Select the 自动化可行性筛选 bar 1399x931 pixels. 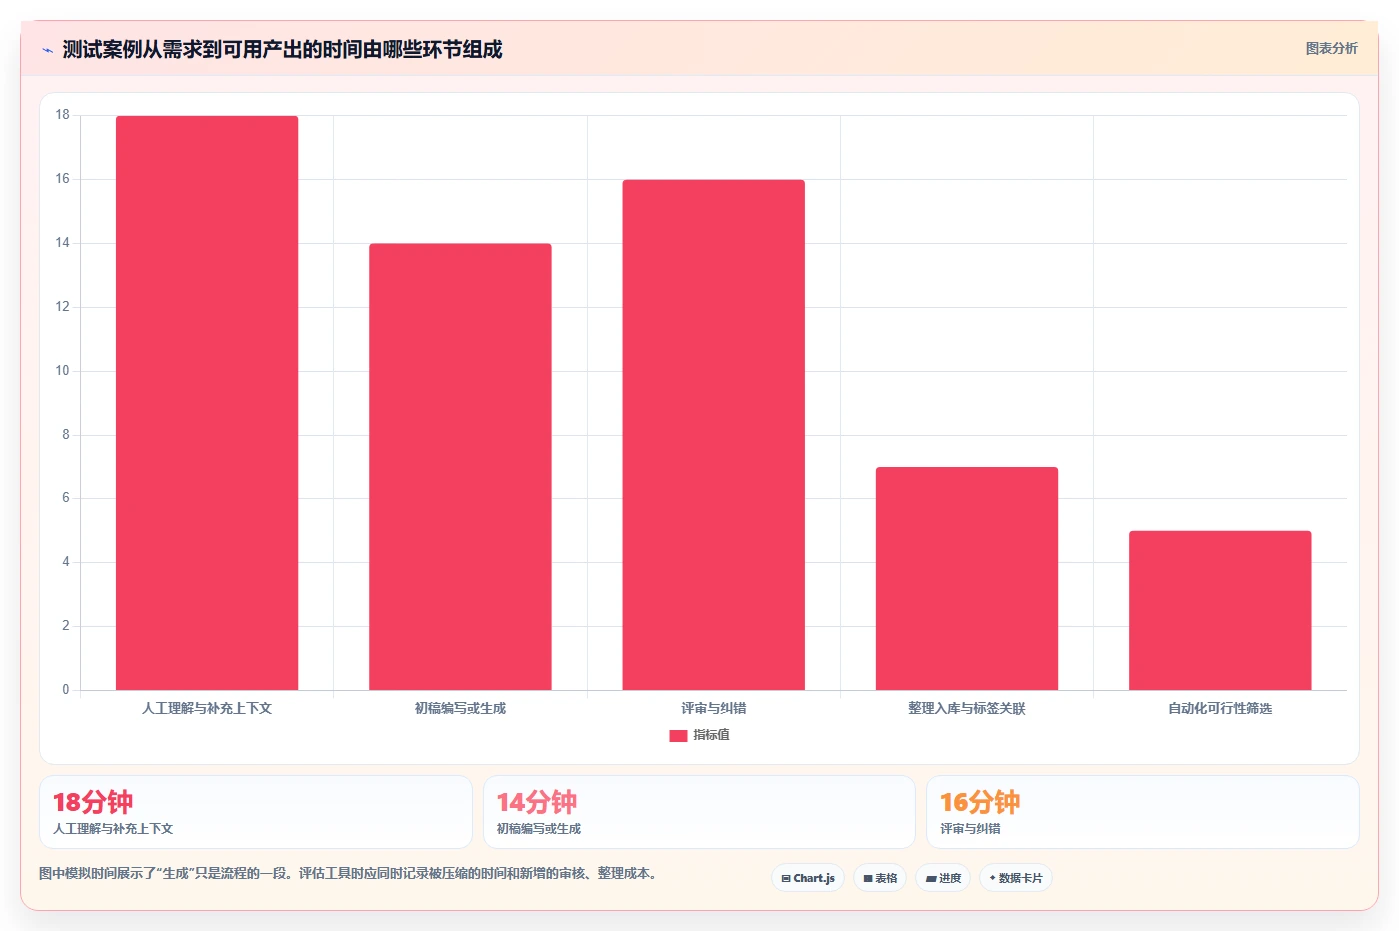tap(1220, 610)
